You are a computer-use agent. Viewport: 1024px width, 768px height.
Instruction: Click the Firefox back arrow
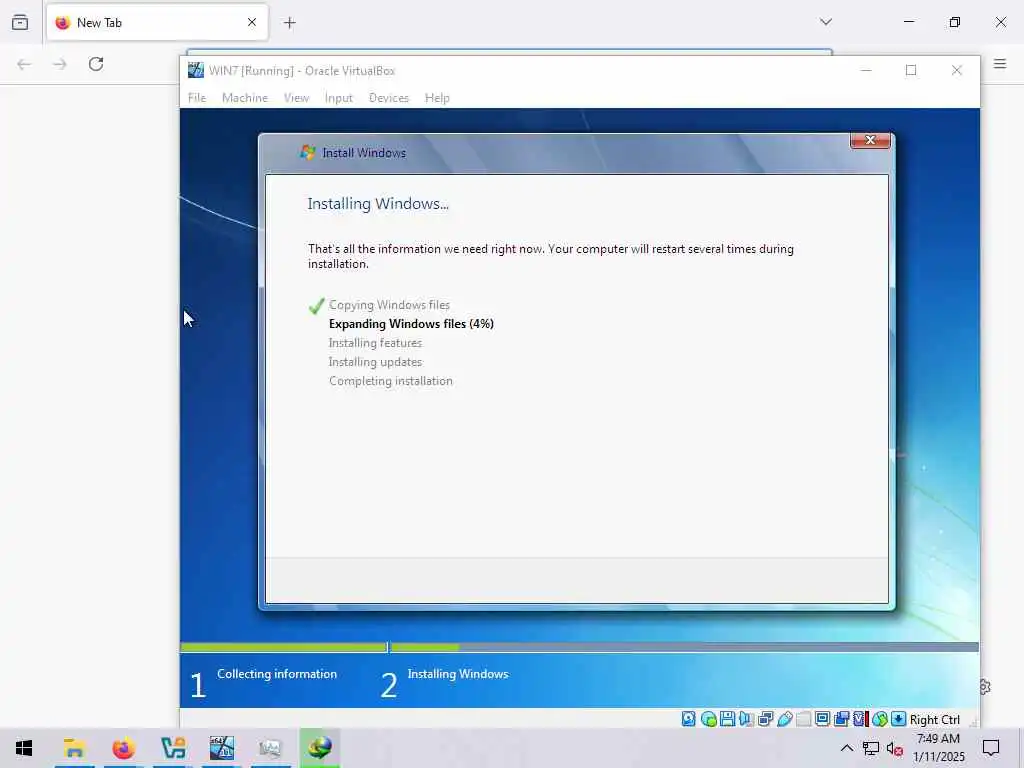point(24,64)
